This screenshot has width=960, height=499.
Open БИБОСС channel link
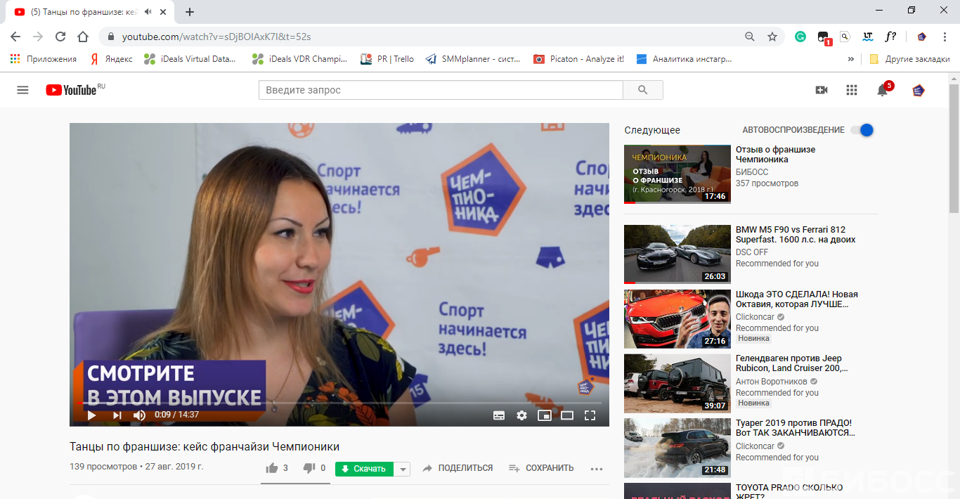(x=752, y=172)
